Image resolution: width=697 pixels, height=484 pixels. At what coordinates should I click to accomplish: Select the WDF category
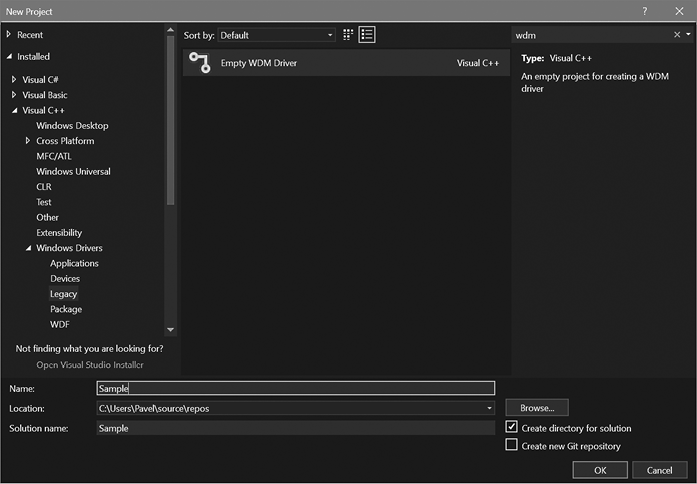[60, 324]
